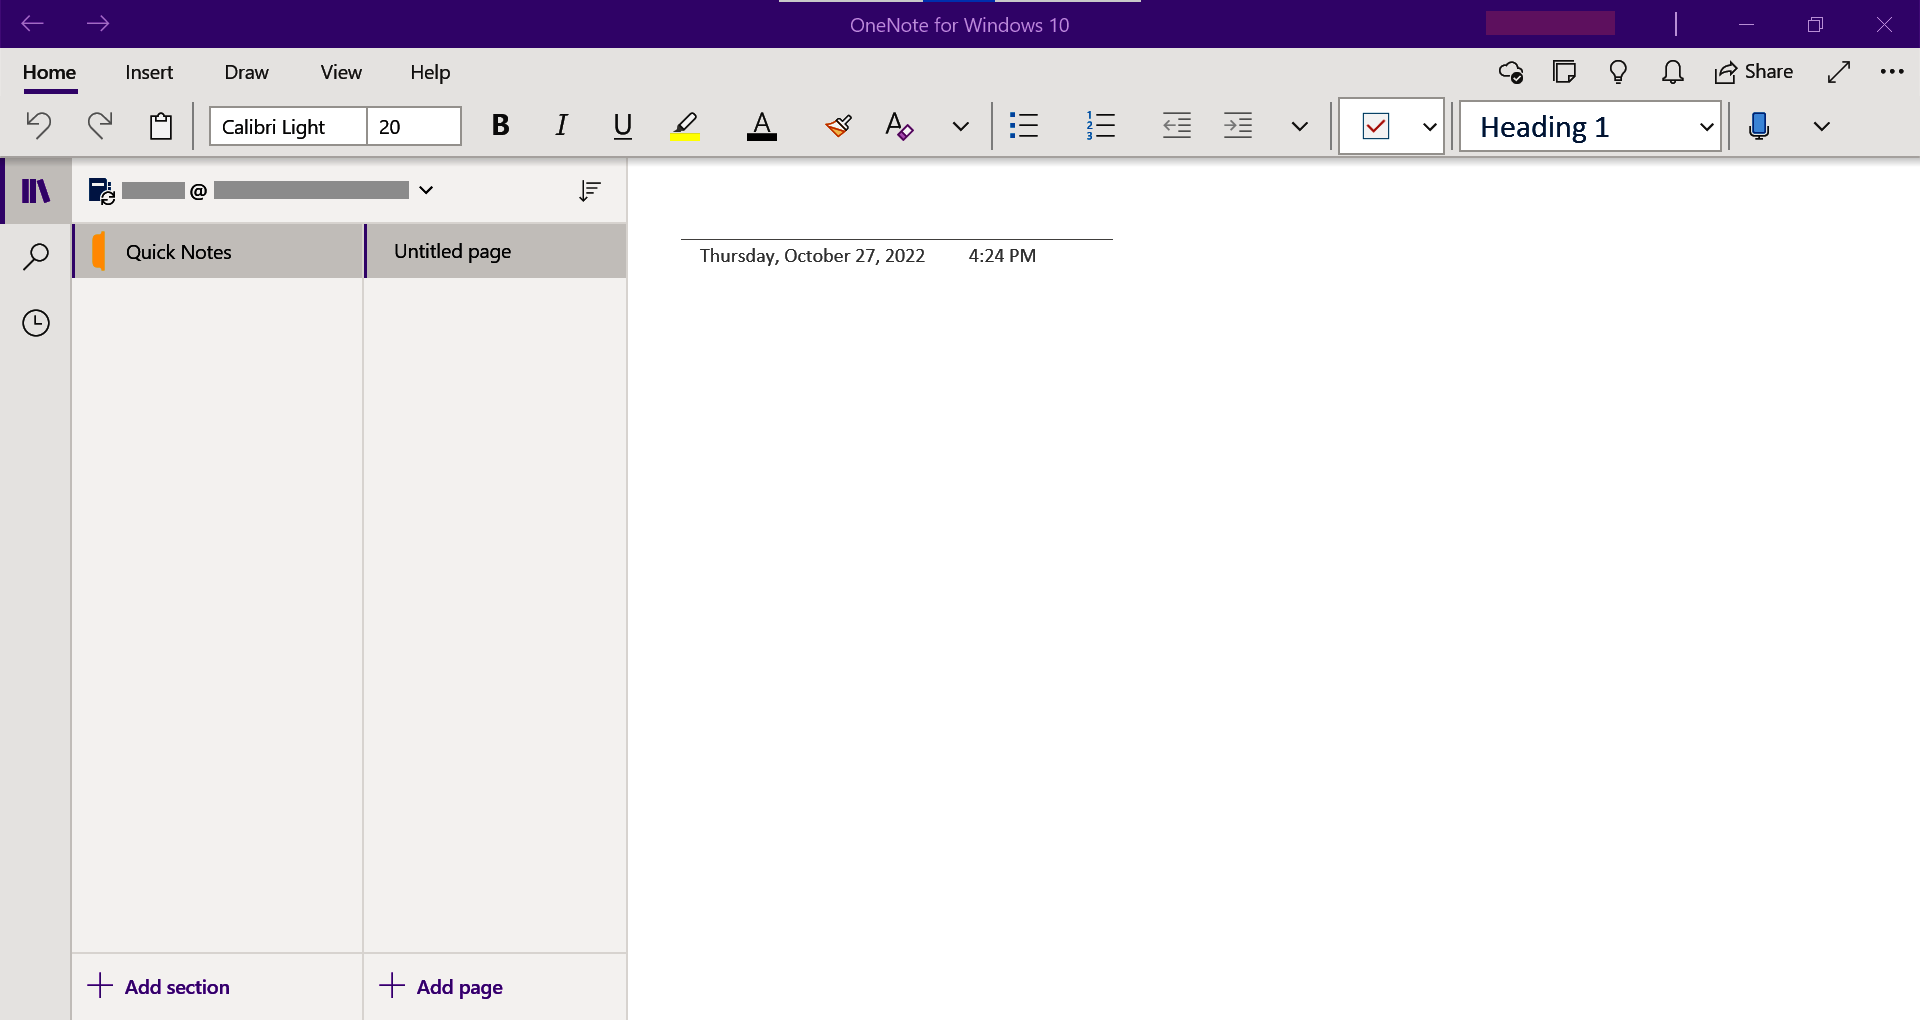Open the tags dropdown arrow
The image size is (1920, 1020).
[1429, 127]
